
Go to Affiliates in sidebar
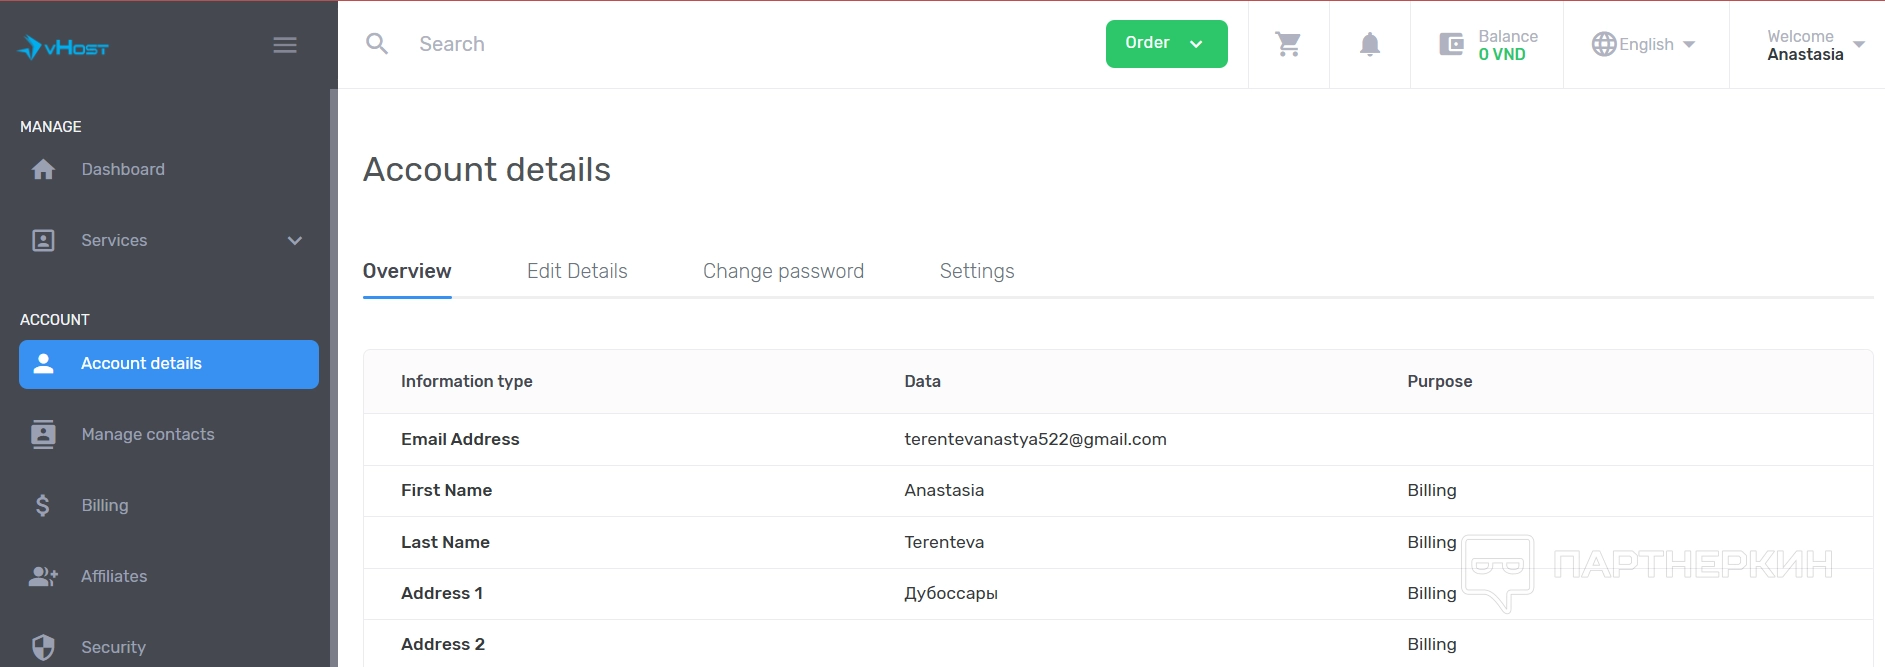pyautogui.click(x=114, y=577)
